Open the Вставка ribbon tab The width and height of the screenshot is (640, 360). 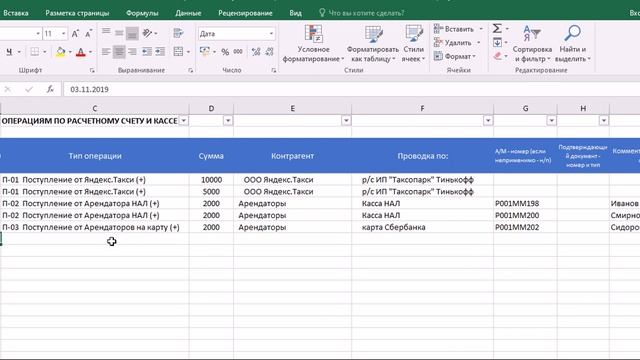16,13
